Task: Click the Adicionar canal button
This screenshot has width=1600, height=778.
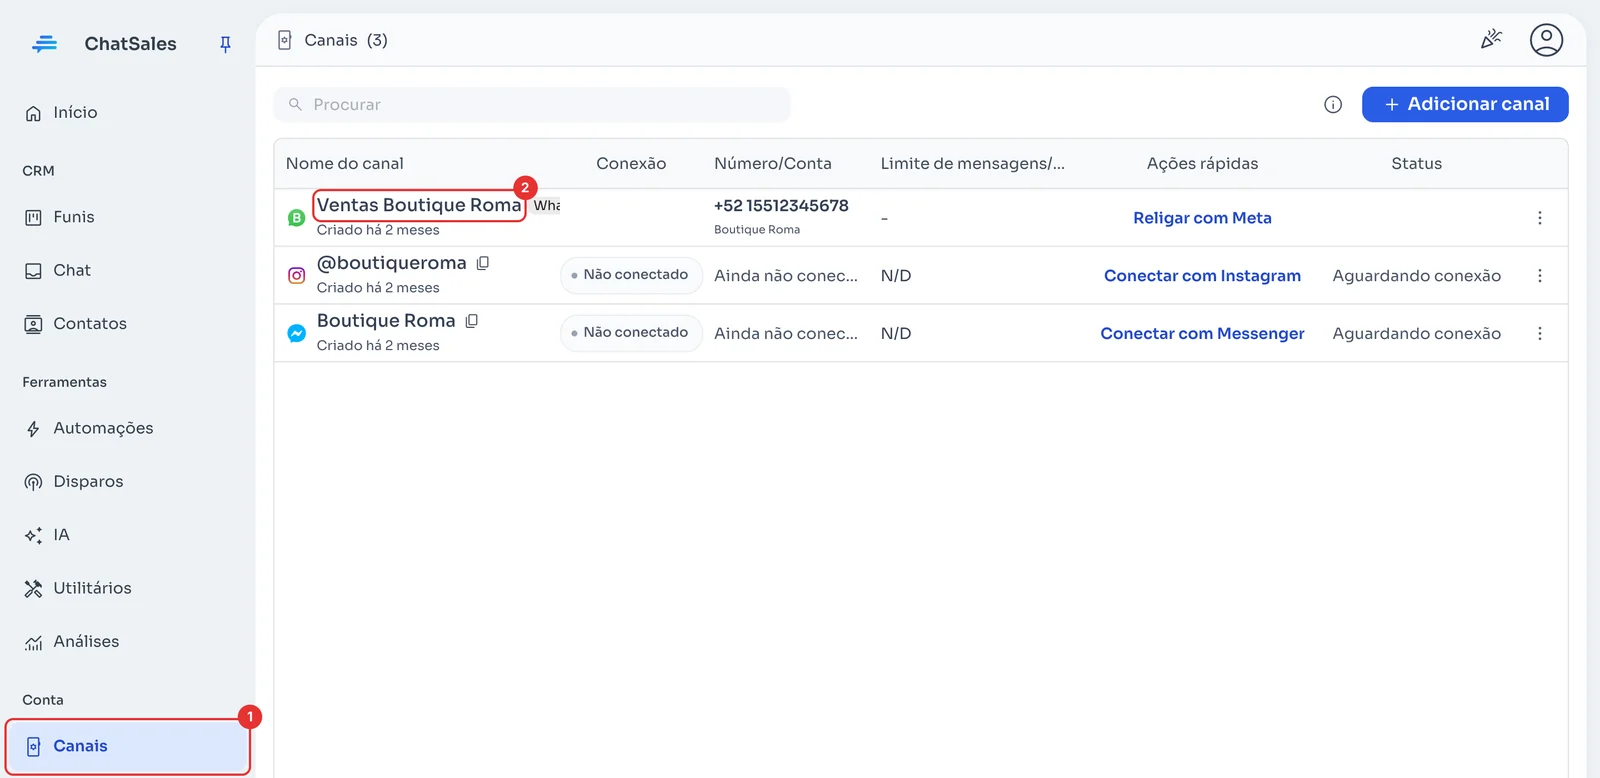Action: click(1465, 104)
